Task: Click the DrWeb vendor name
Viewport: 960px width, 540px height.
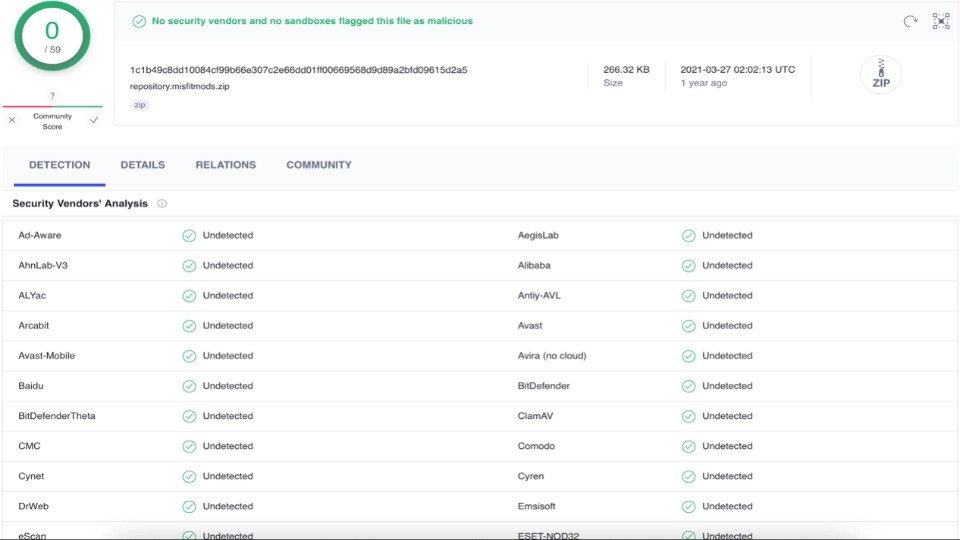Action: 33,506
